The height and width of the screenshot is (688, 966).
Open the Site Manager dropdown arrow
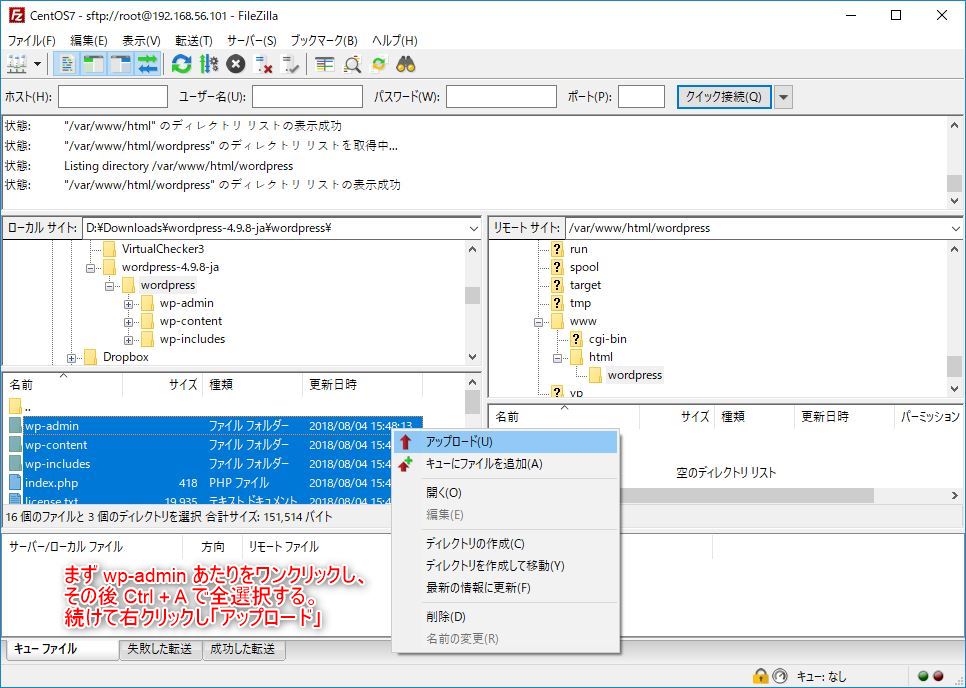(x=38, y=63)
